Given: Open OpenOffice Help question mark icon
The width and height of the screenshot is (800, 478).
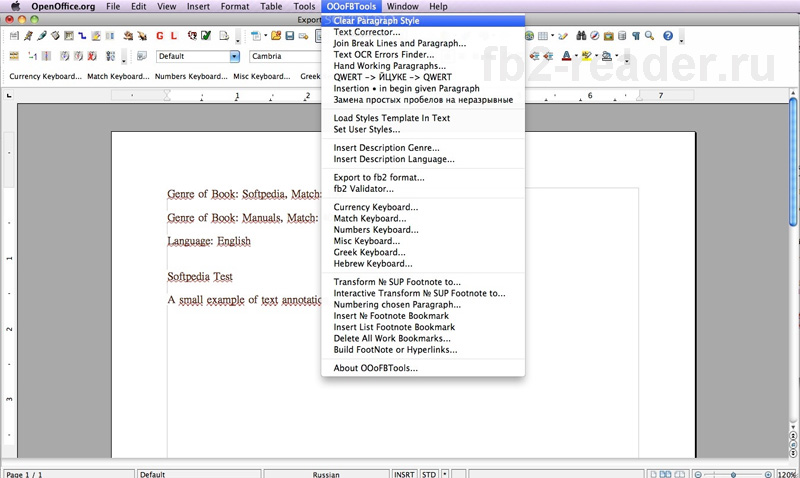Looking at the screenshot, I should [x=668, y=36].
